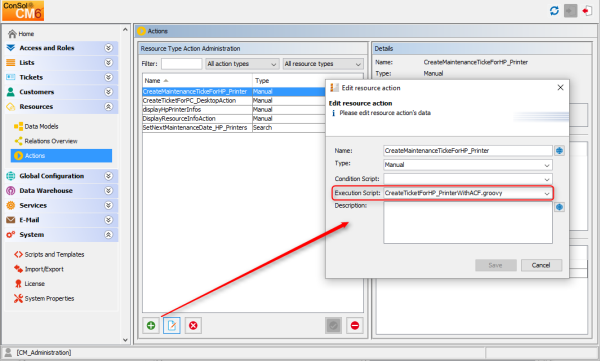
Task: Collapse the Resources navigation section
Action: 109,106
